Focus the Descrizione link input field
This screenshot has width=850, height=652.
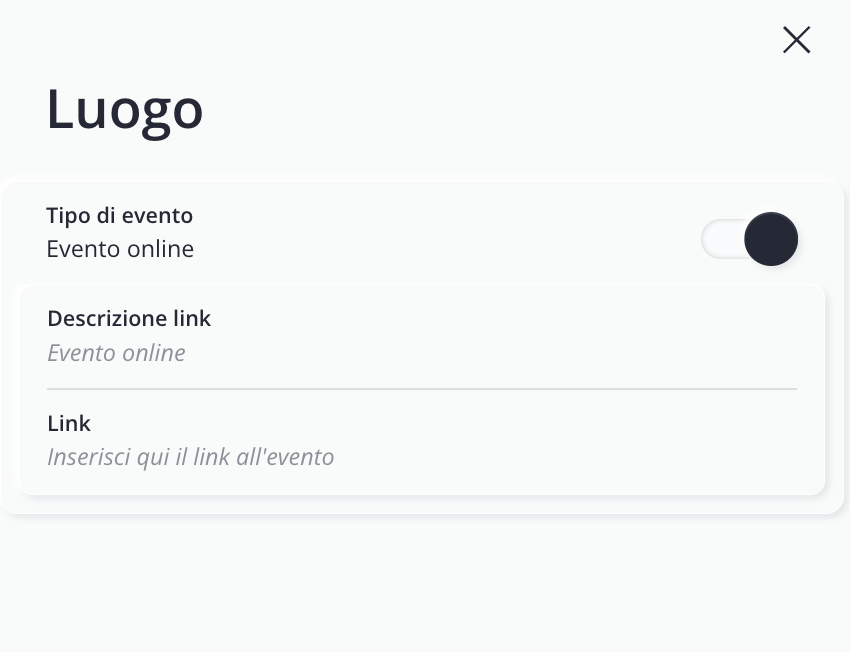[x=420, y=352]
